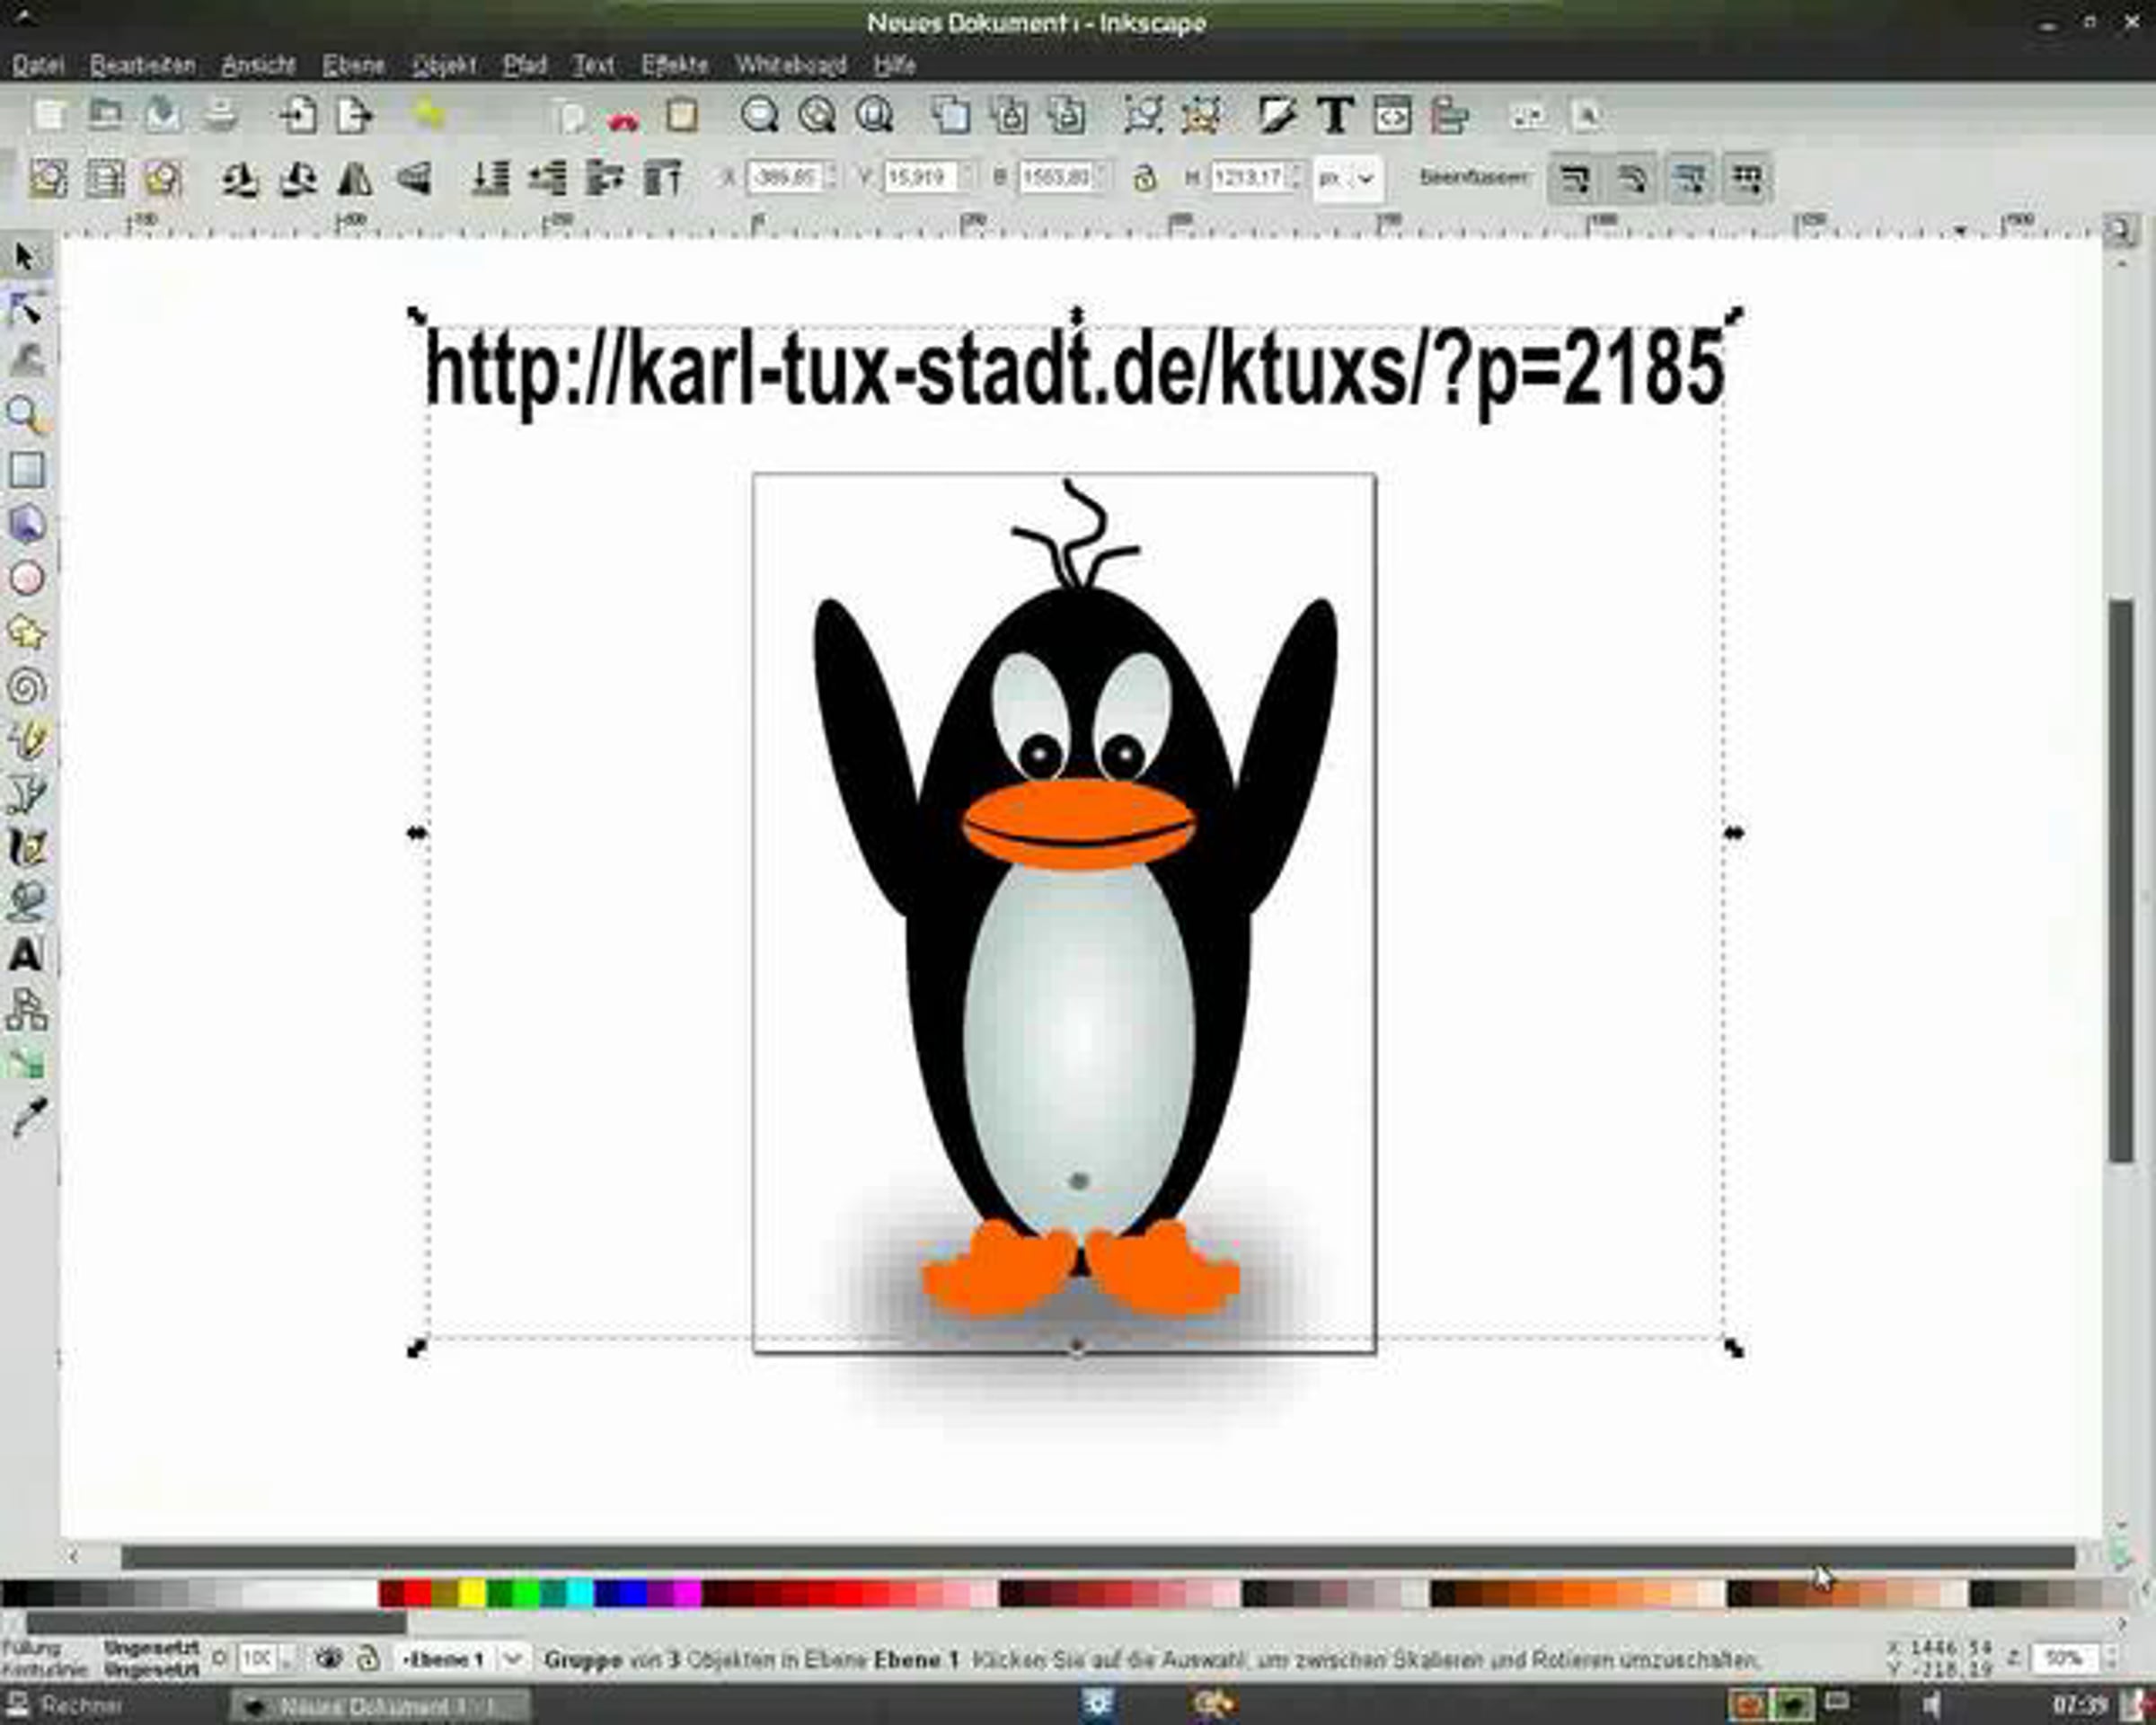Toggle scale stroke width affect button

pyautogui.click(x=1575, y=179)
